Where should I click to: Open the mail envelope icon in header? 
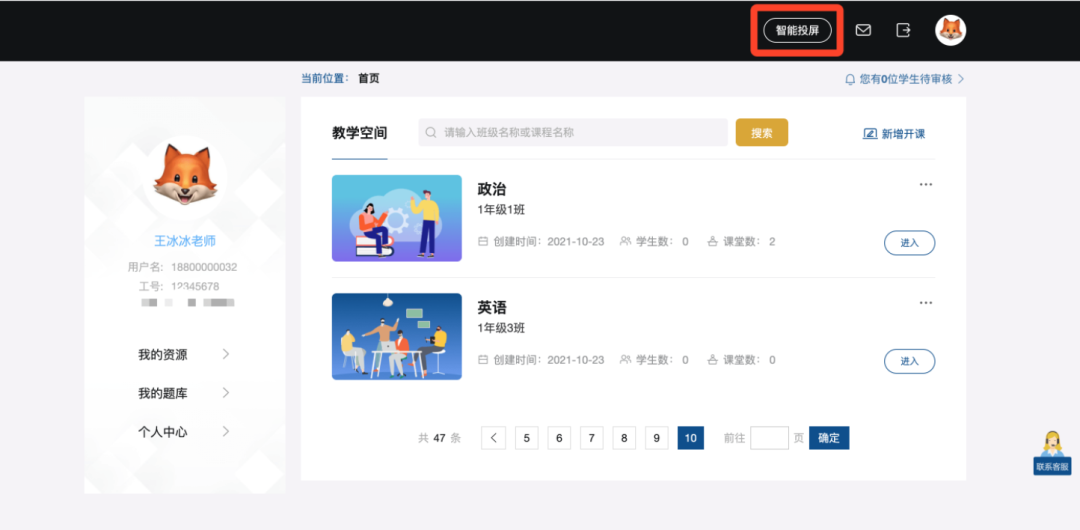tap(863, 31)
